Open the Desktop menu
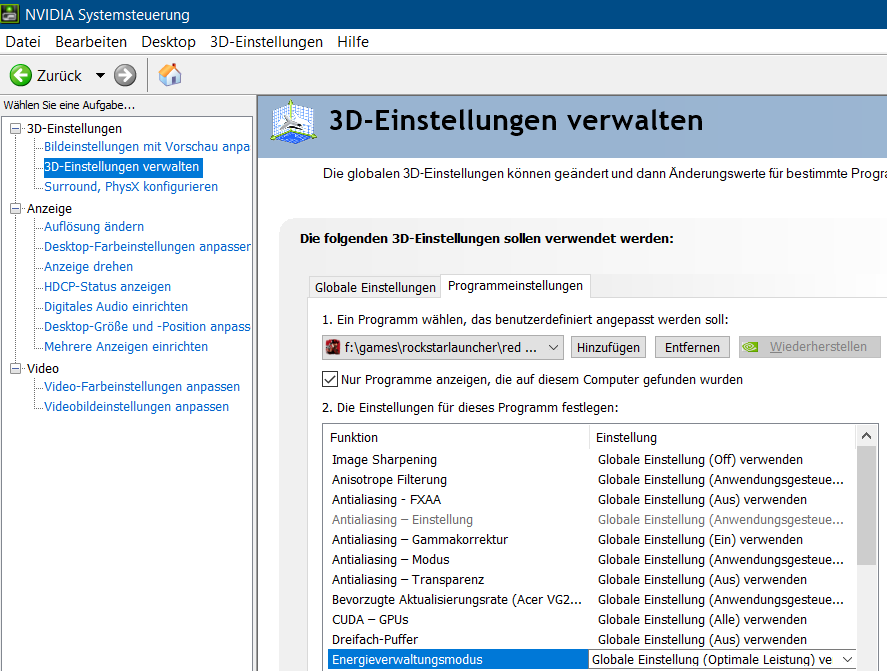This screenshot has width=887, height=671. 169,42
